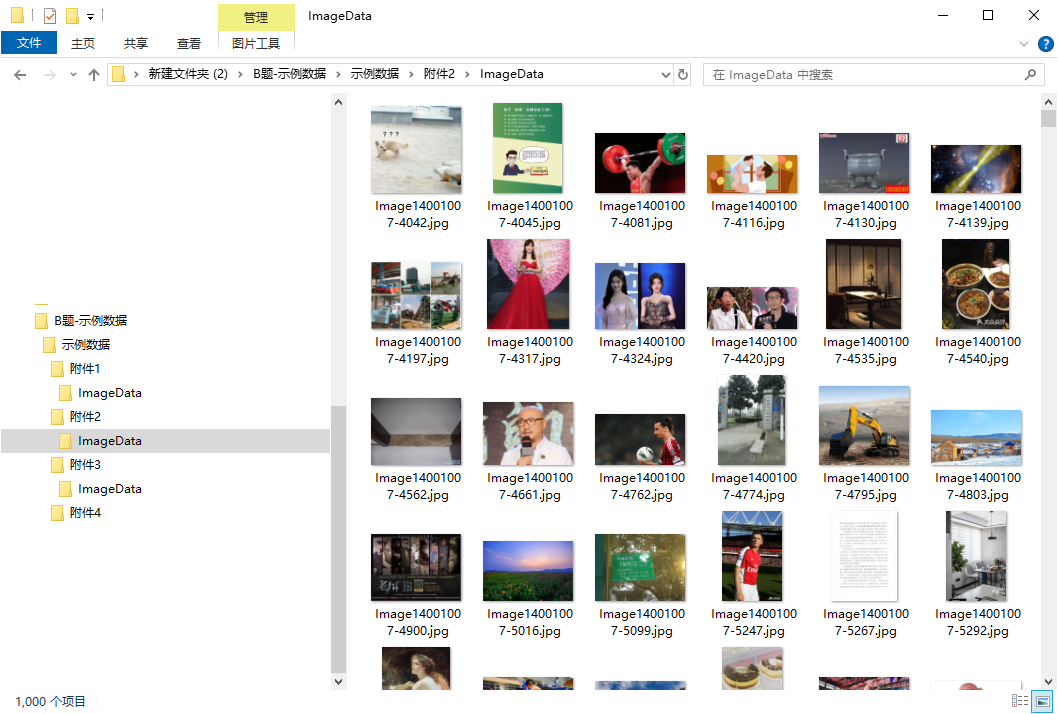Select 附件4 folder in the tree
Image resolution: width=1058 pixels, height=714 pixels.
(84, 513)
